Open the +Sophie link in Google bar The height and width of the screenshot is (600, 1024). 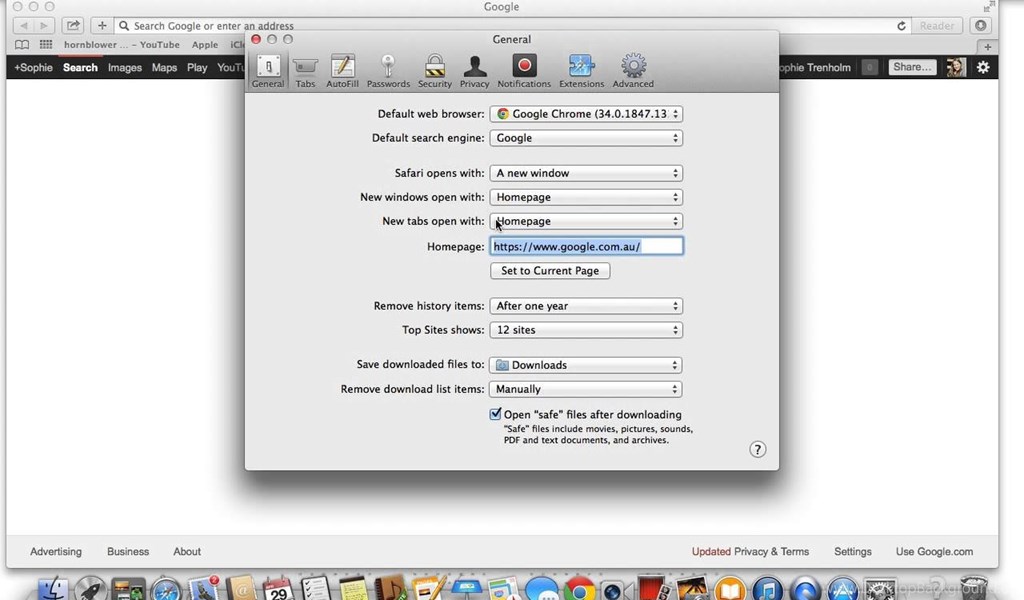coord(33,67)
